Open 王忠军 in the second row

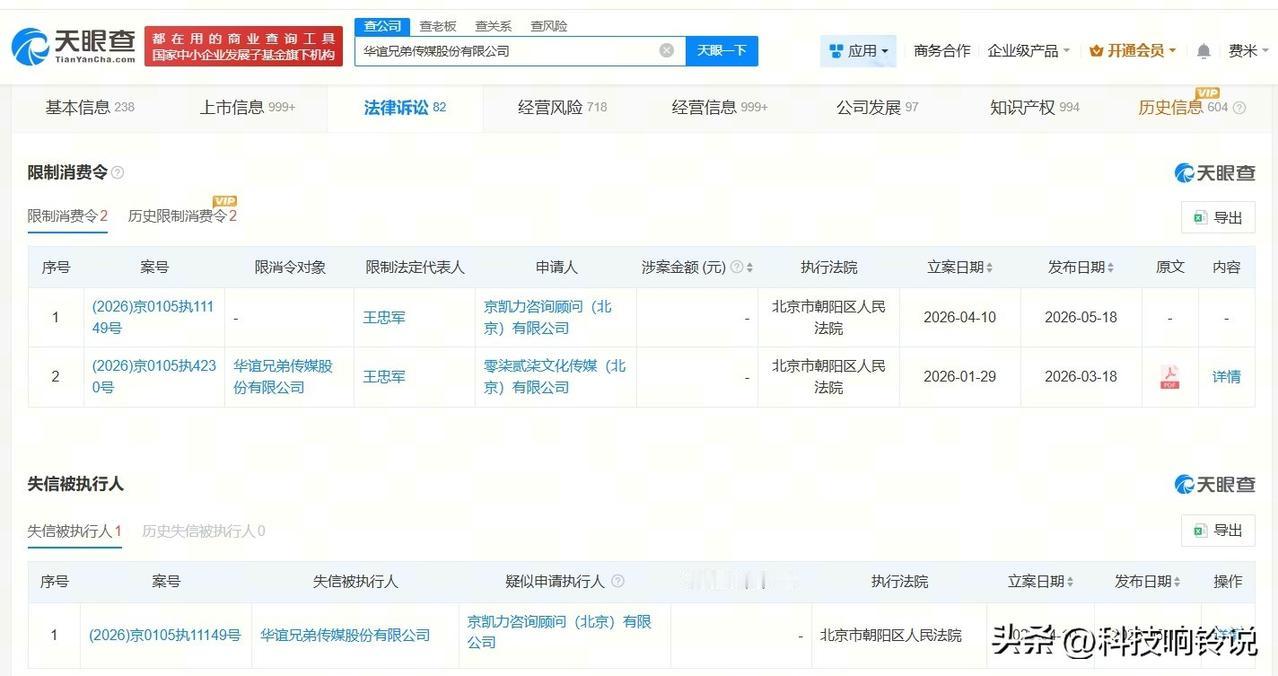click(384, 376)
